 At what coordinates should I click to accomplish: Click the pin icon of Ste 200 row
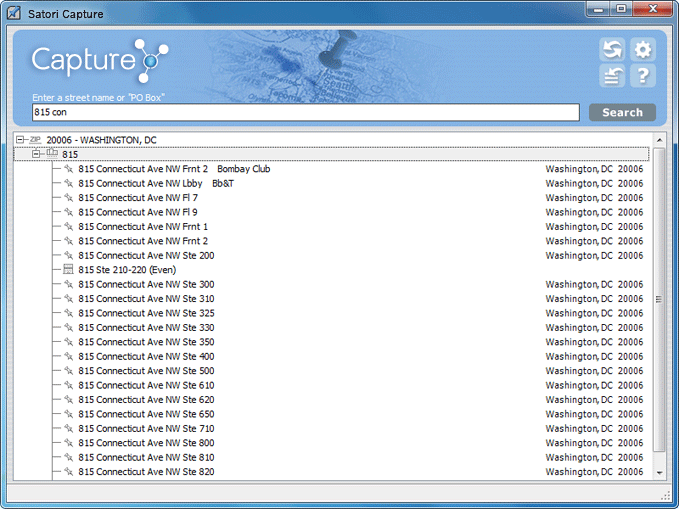click(x=68, y=255)
